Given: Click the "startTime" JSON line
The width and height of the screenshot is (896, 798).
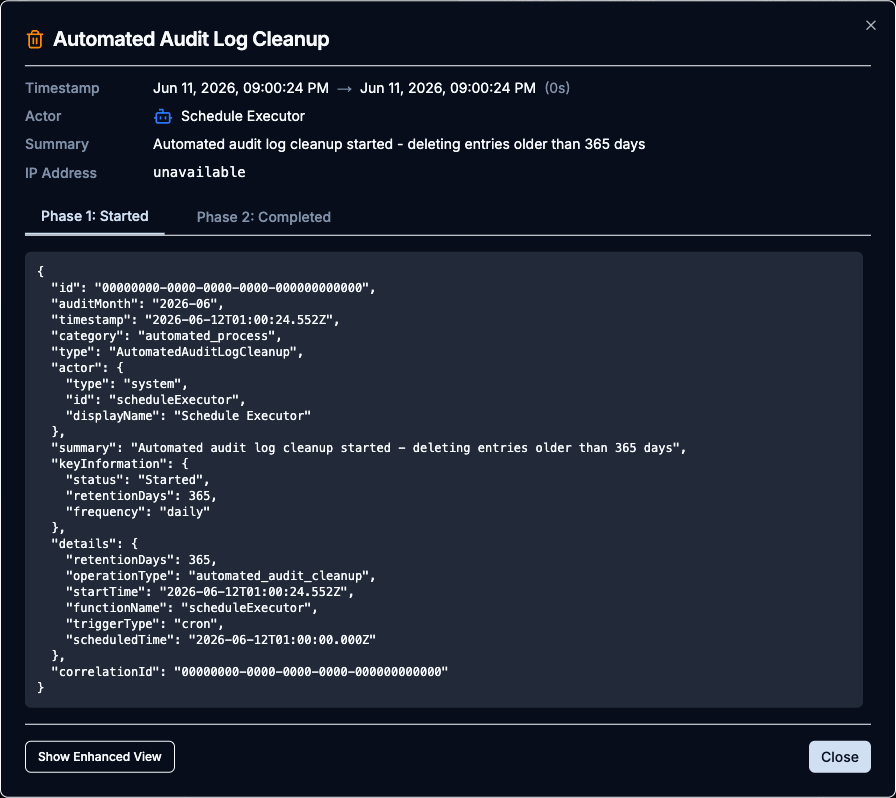Looking at the screenshot, I should pos(210,592).
